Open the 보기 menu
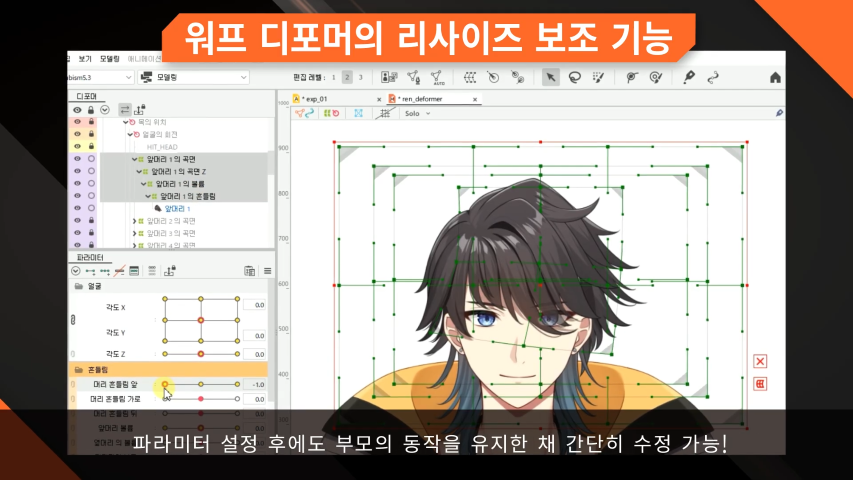853x480 pixels. [85, 59]
